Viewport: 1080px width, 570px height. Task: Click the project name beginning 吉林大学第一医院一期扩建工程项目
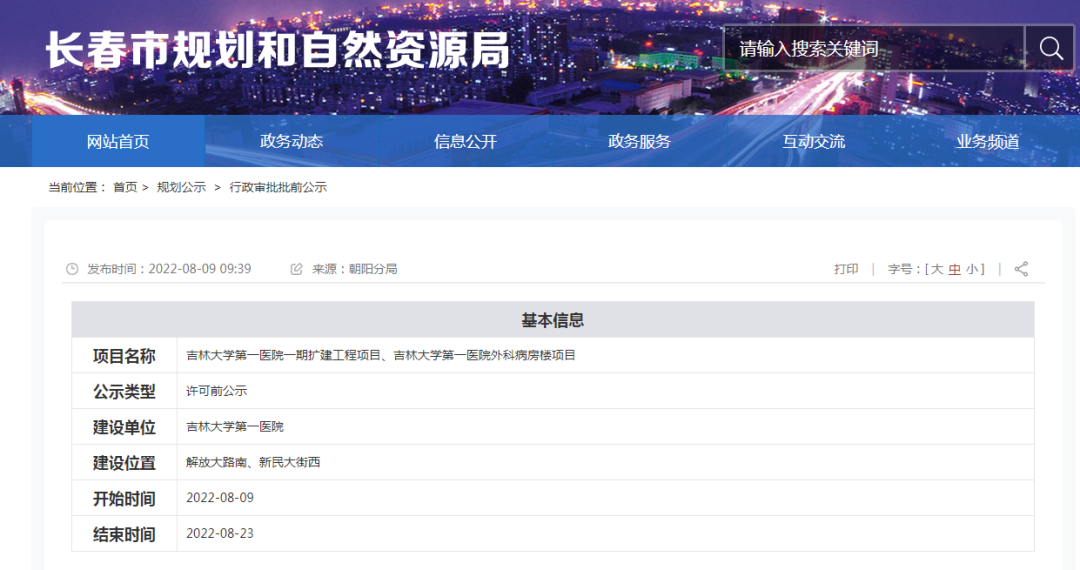(x=381, y=355)
